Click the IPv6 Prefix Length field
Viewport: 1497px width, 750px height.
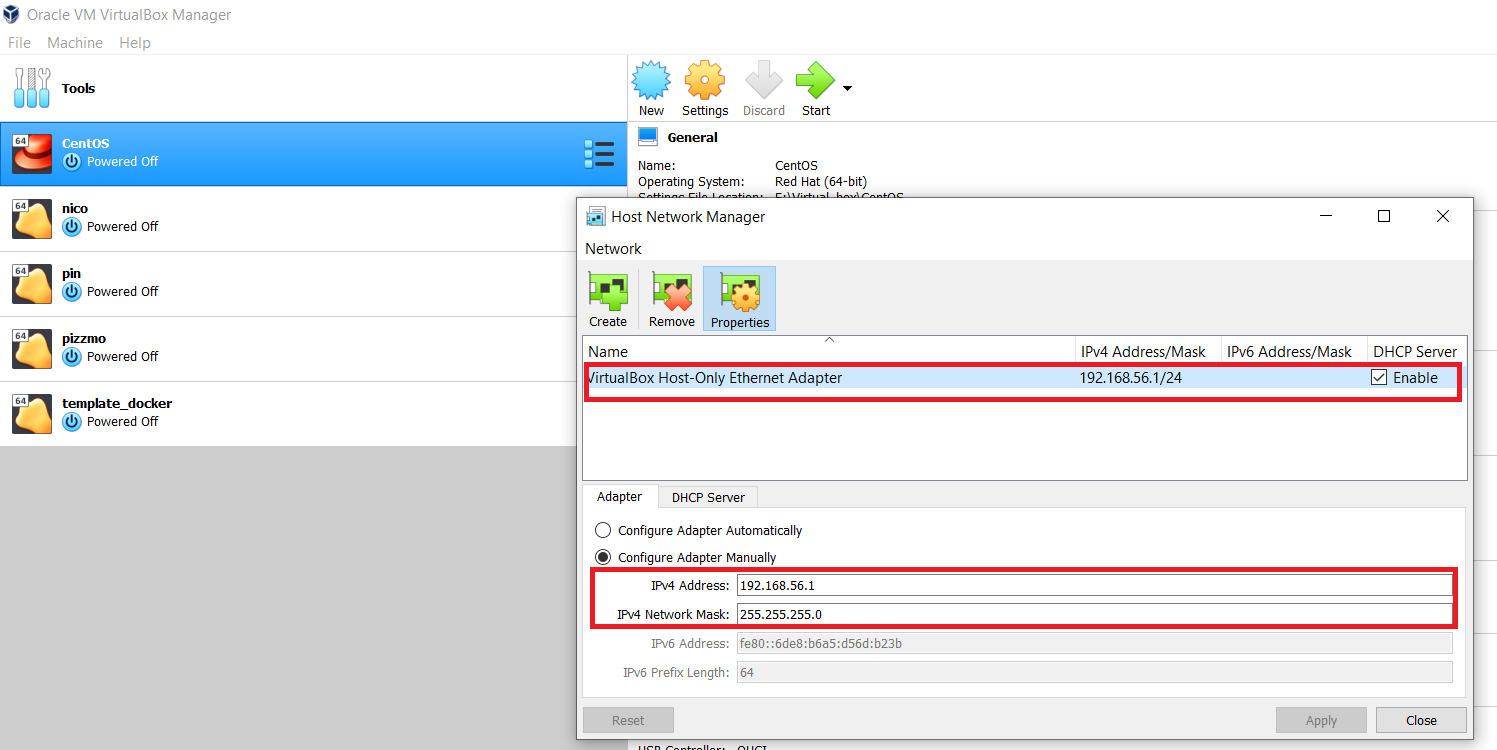(x=1094, y=672)
